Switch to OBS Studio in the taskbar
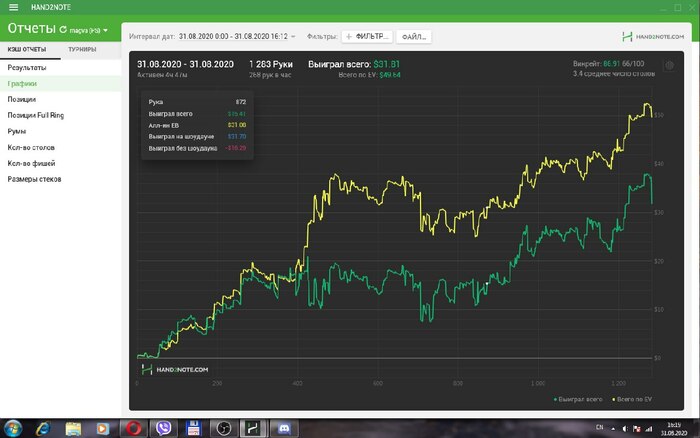Screen dimensions: 700x438 [x=224, y=429]
